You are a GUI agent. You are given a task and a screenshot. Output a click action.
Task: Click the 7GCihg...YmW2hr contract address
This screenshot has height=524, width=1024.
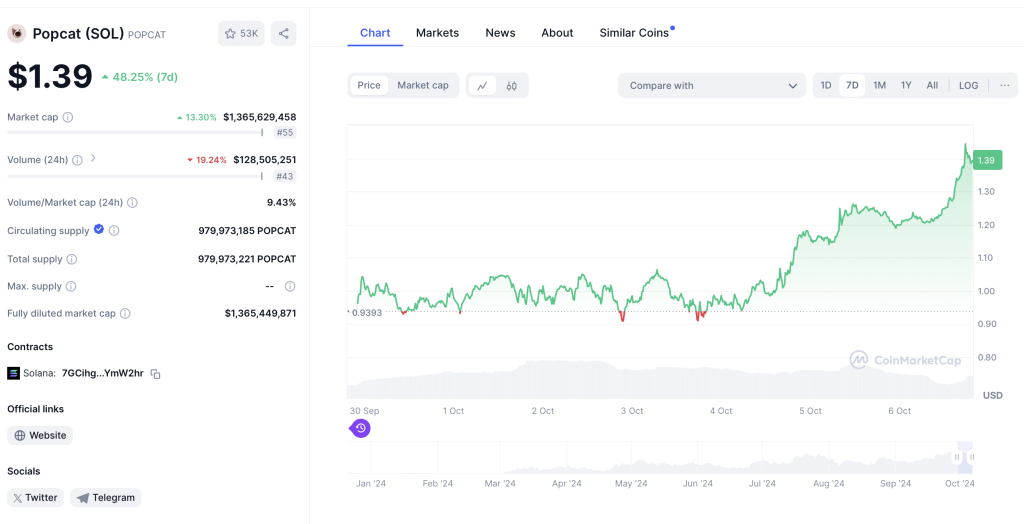tap(103, 374)
